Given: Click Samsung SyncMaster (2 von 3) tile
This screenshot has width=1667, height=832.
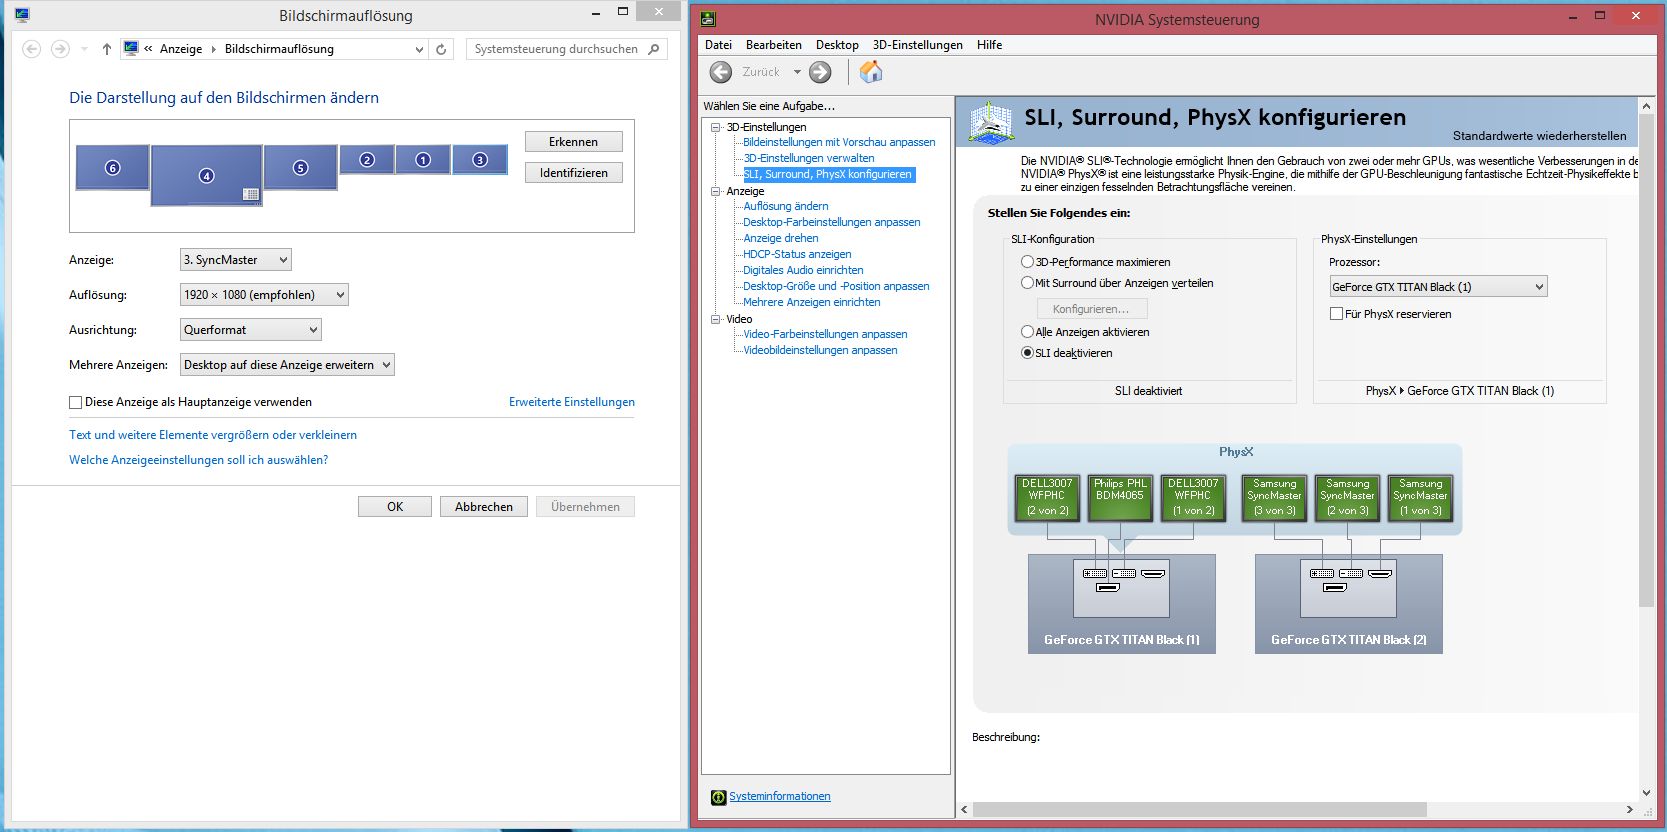Looking at the screenshot, I should point(1347,497).
